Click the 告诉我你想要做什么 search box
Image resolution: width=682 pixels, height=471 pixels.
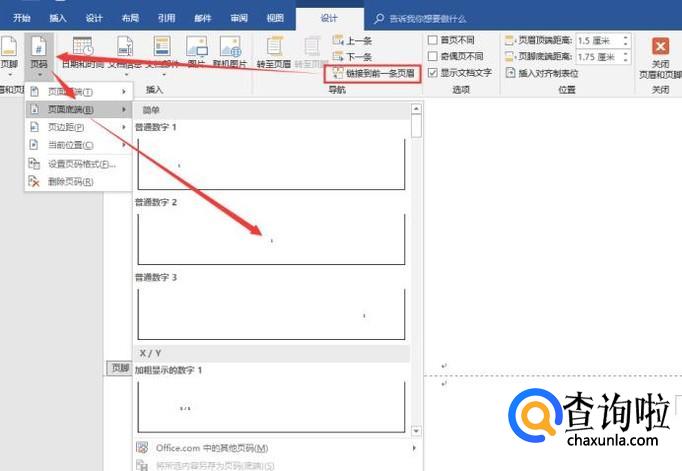click(x=428, y=19)
